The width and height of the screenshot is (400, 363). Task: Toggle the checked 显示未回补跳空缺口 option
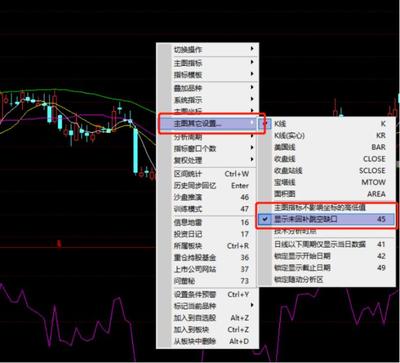point(326,219)
